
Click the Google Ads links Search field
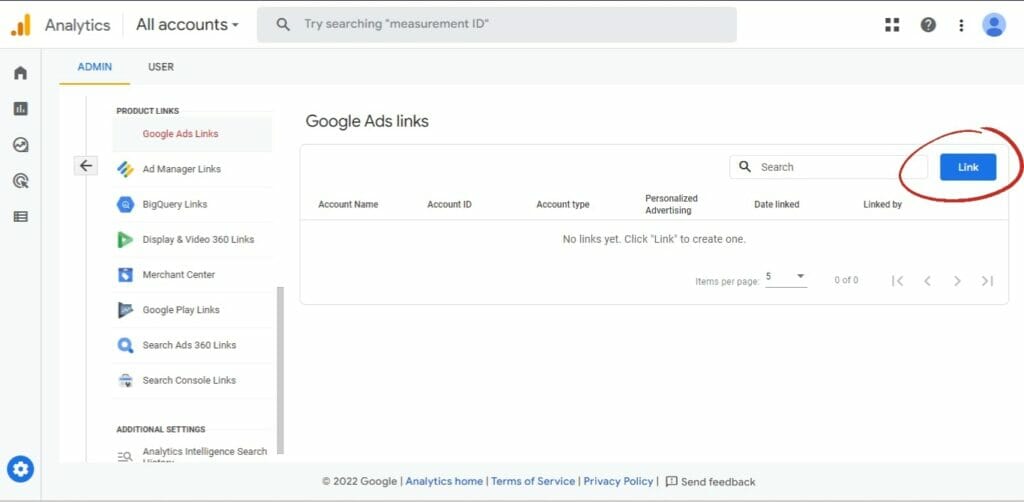tap(828, 167)
